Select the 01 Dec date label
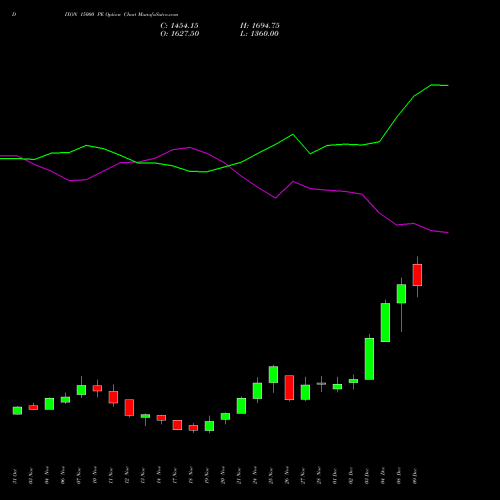This screenshot has height=500, width=500. [x=335, y=476]
